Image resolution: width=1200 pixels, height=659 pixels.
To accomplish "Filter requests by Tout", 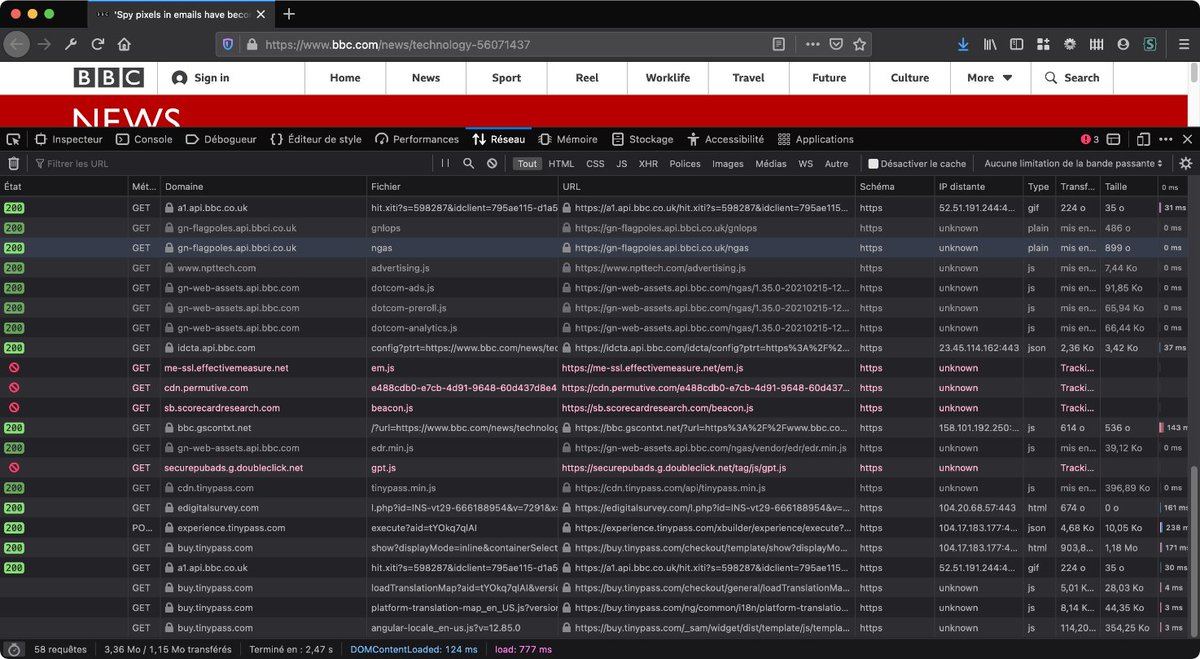I will (527, 164).
